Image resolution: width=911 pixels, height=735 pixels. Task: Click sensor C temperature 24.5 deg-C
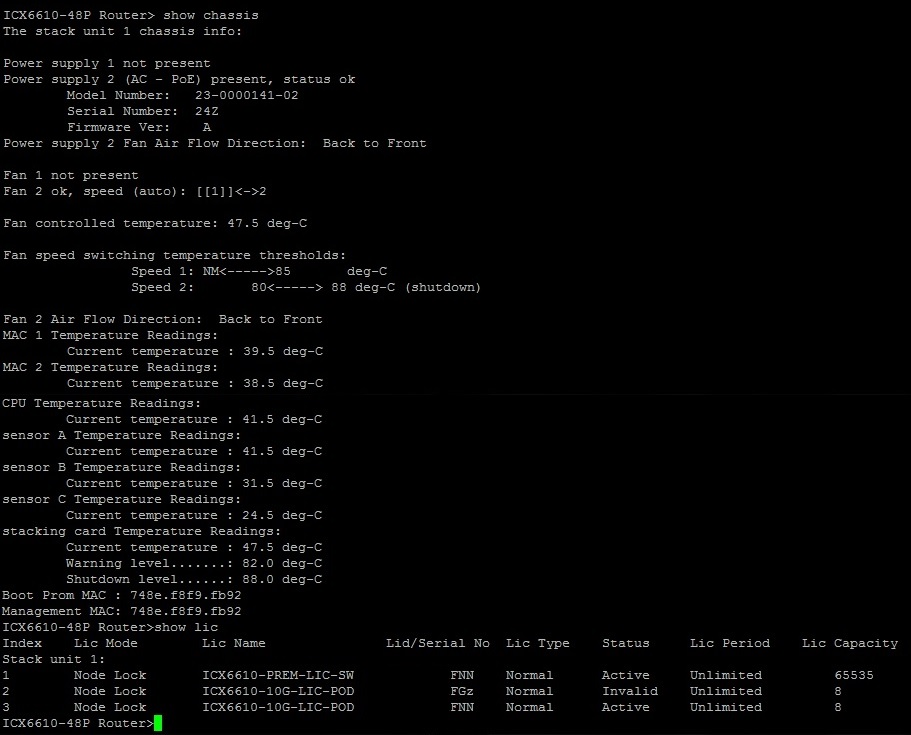pyautogui.click(x=193, y=515)
